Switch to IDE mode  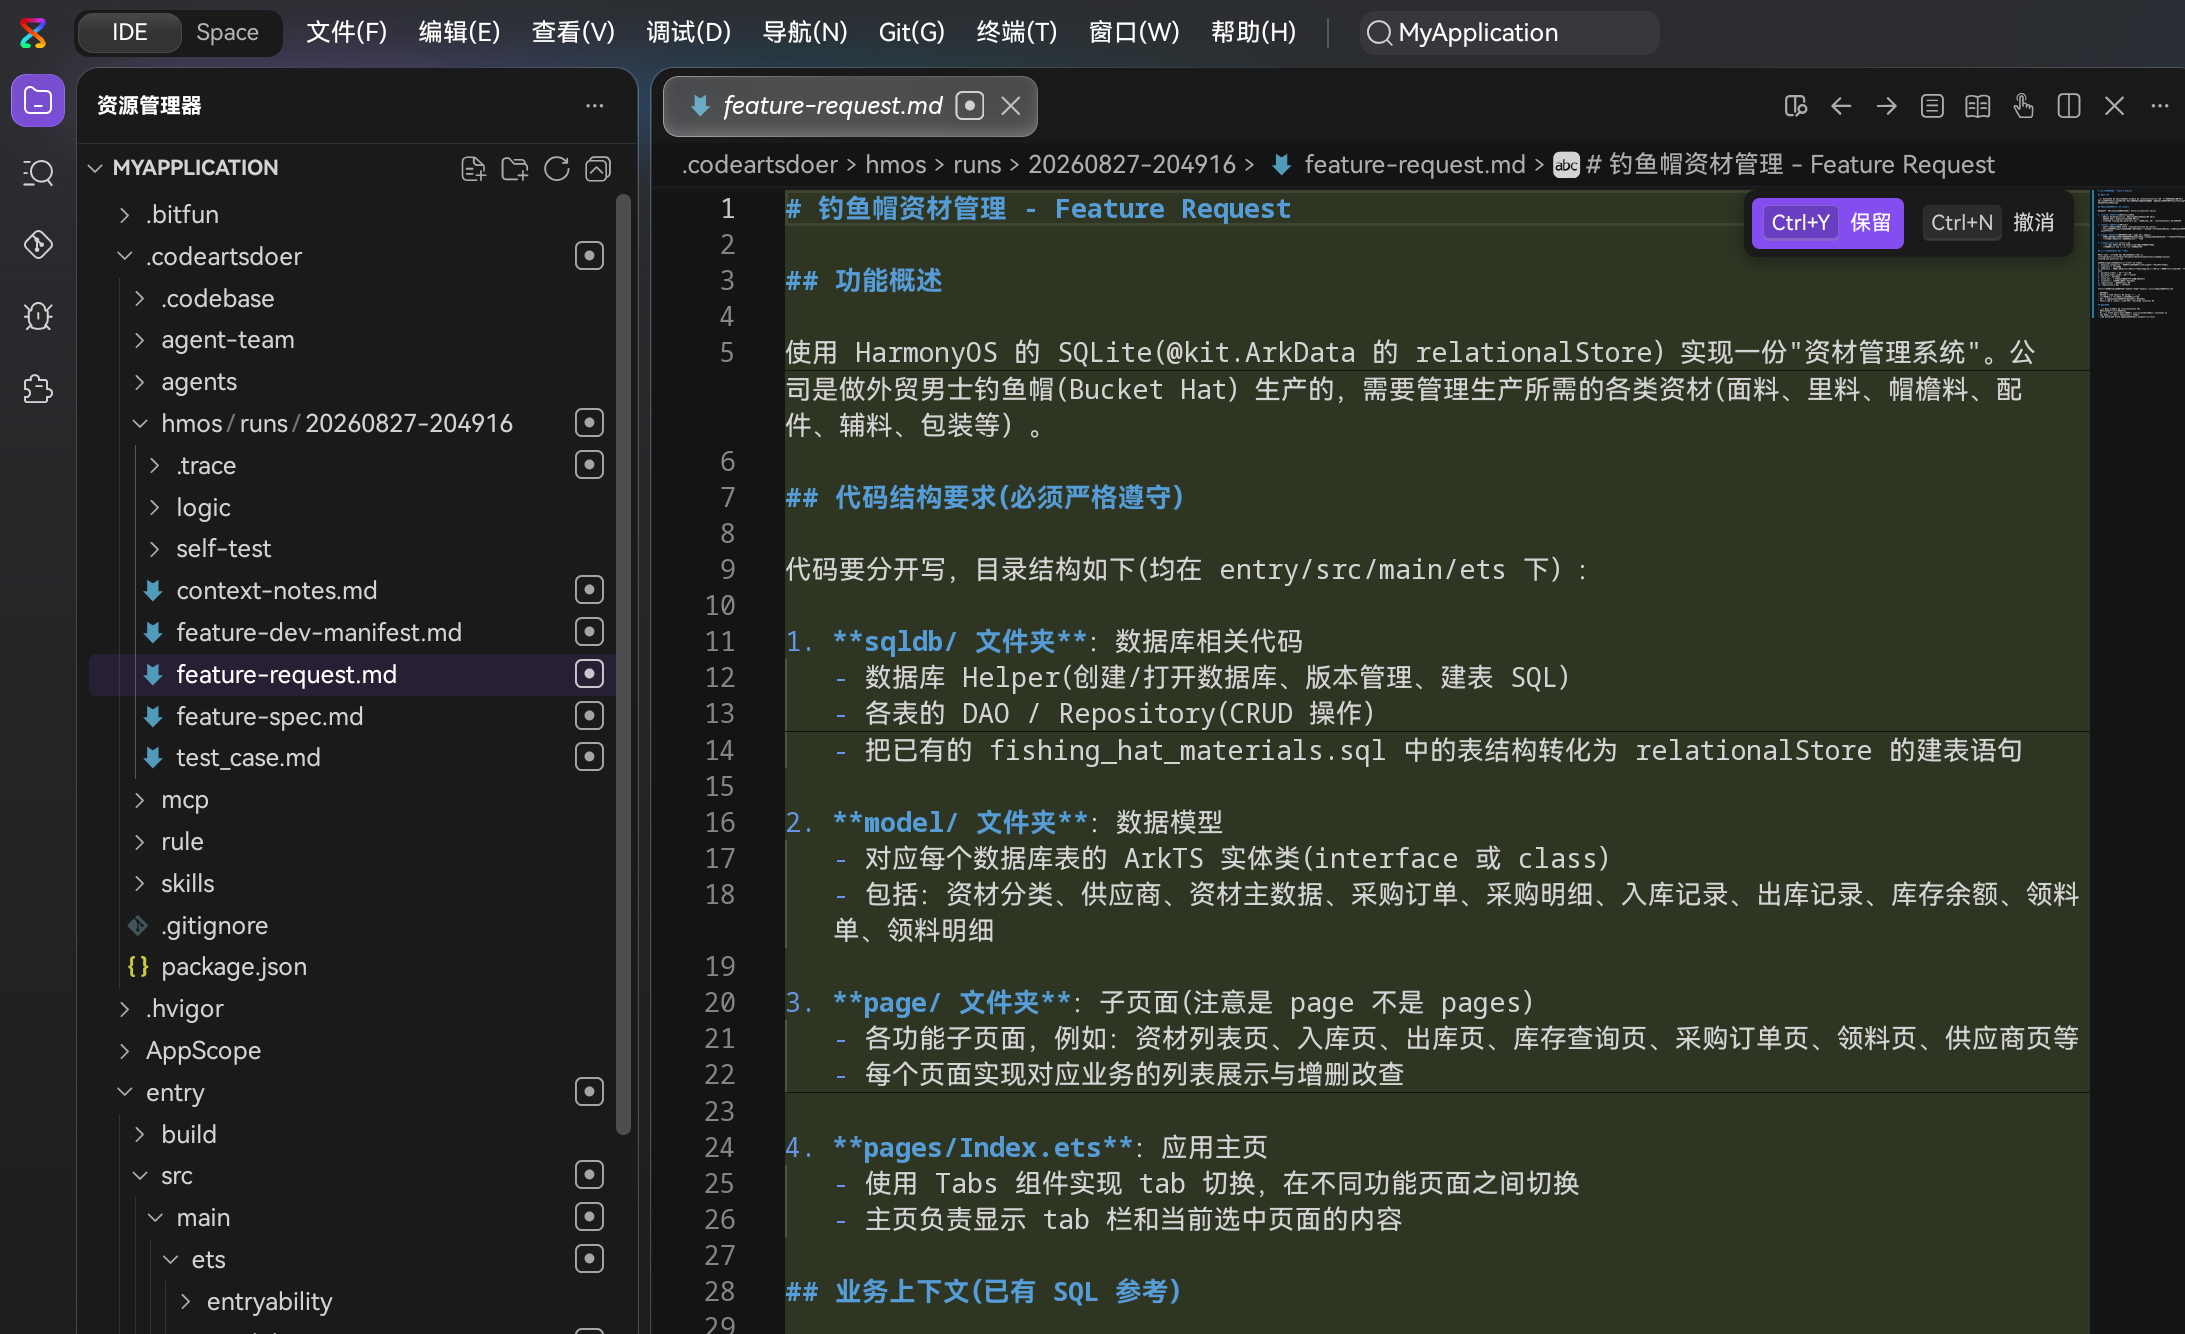[130, 33]
